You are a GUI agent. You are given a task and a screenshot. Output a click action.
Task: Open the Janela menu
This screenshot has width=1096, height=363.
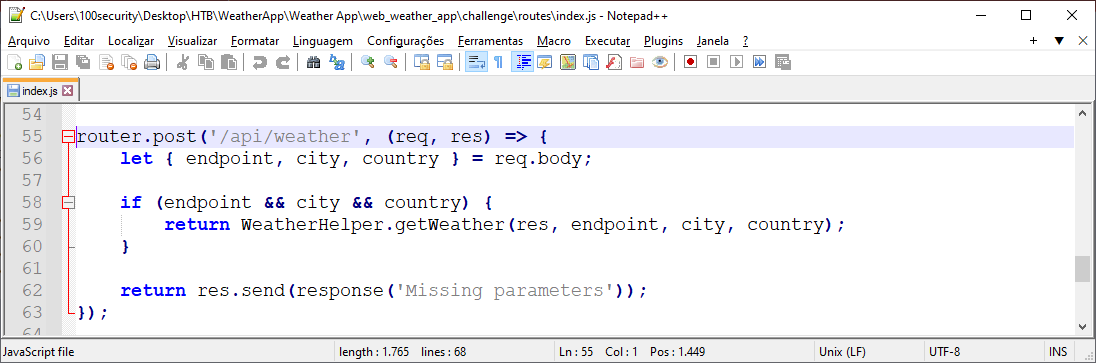(712, 41)
